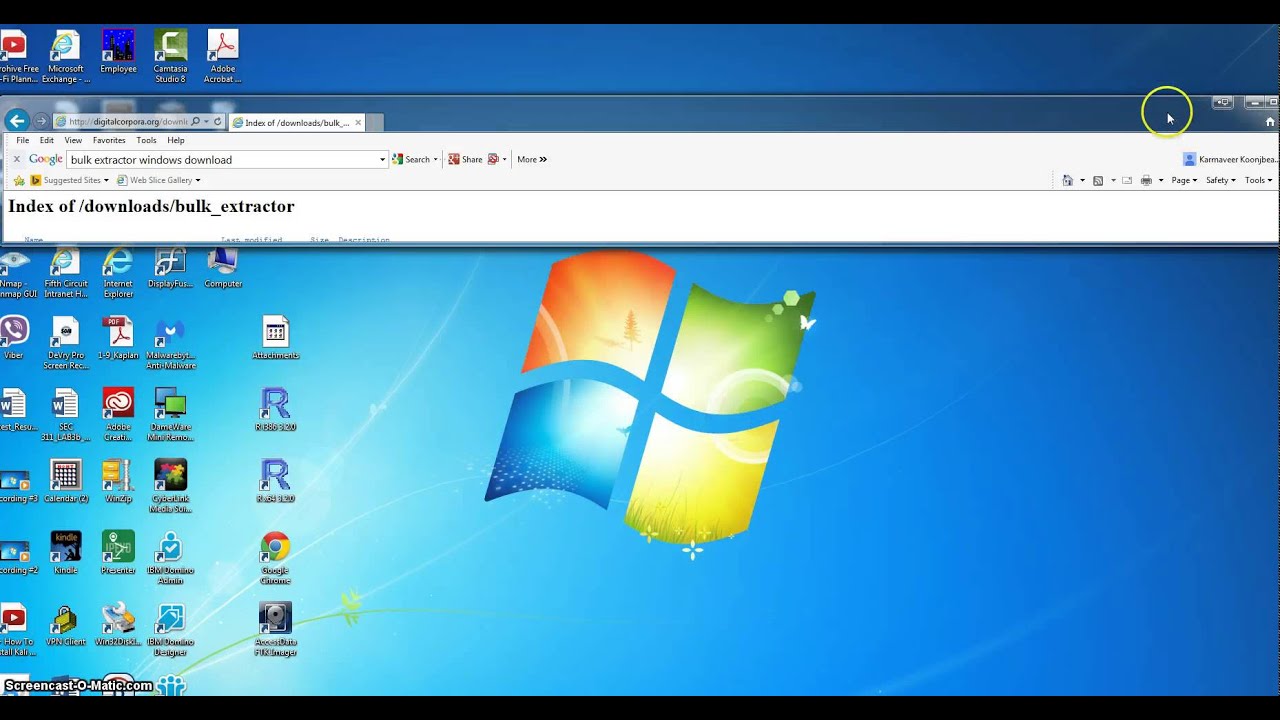Click the Home icon in command bar
Screen dimensions: 1280x720
pyautogui.click(x=1068, y=180)
